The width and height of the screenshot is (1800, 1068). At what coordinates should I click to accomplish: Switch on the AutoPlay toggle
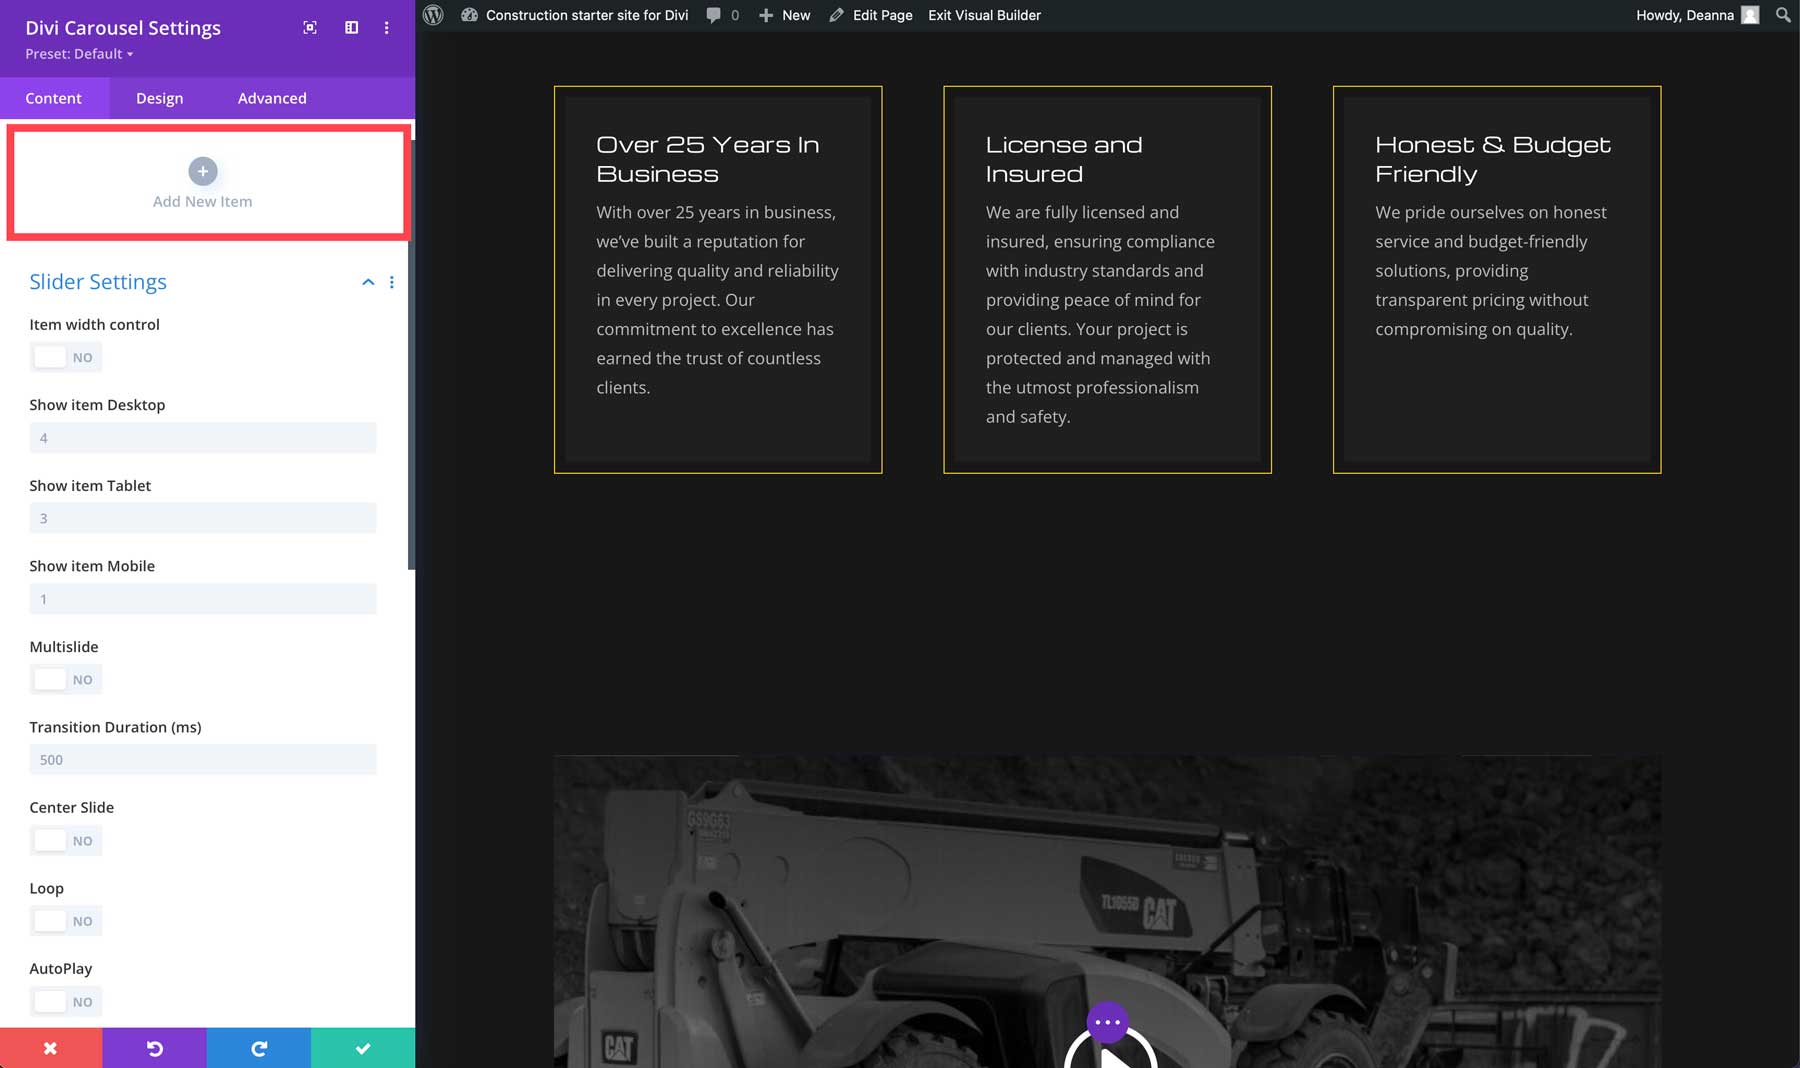pos(66,1001)
